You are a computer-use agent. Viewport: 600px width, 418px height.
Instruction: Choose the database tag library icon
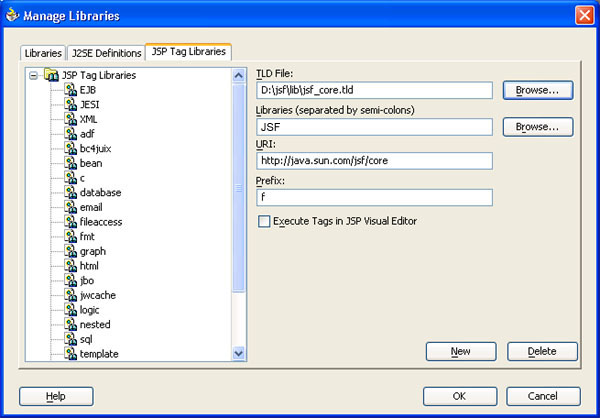coord(70,193)
